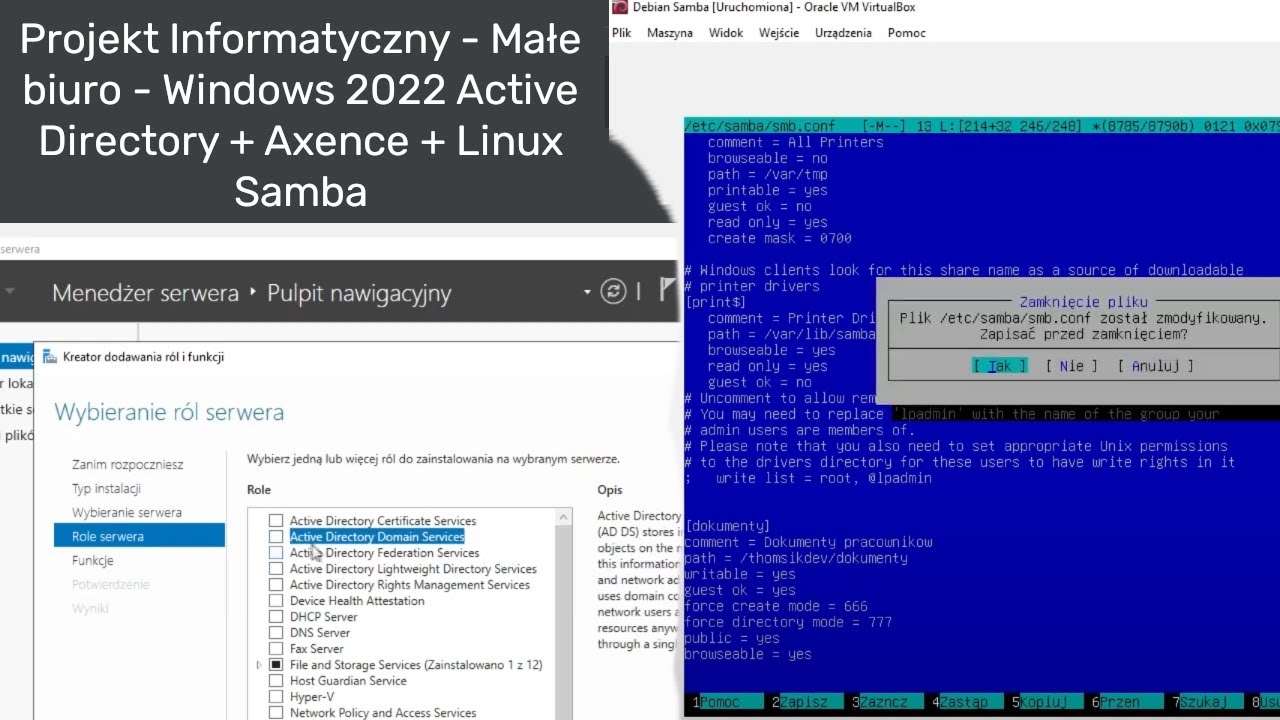Toggle File and Storage Services checkbox

pos(276,665)
